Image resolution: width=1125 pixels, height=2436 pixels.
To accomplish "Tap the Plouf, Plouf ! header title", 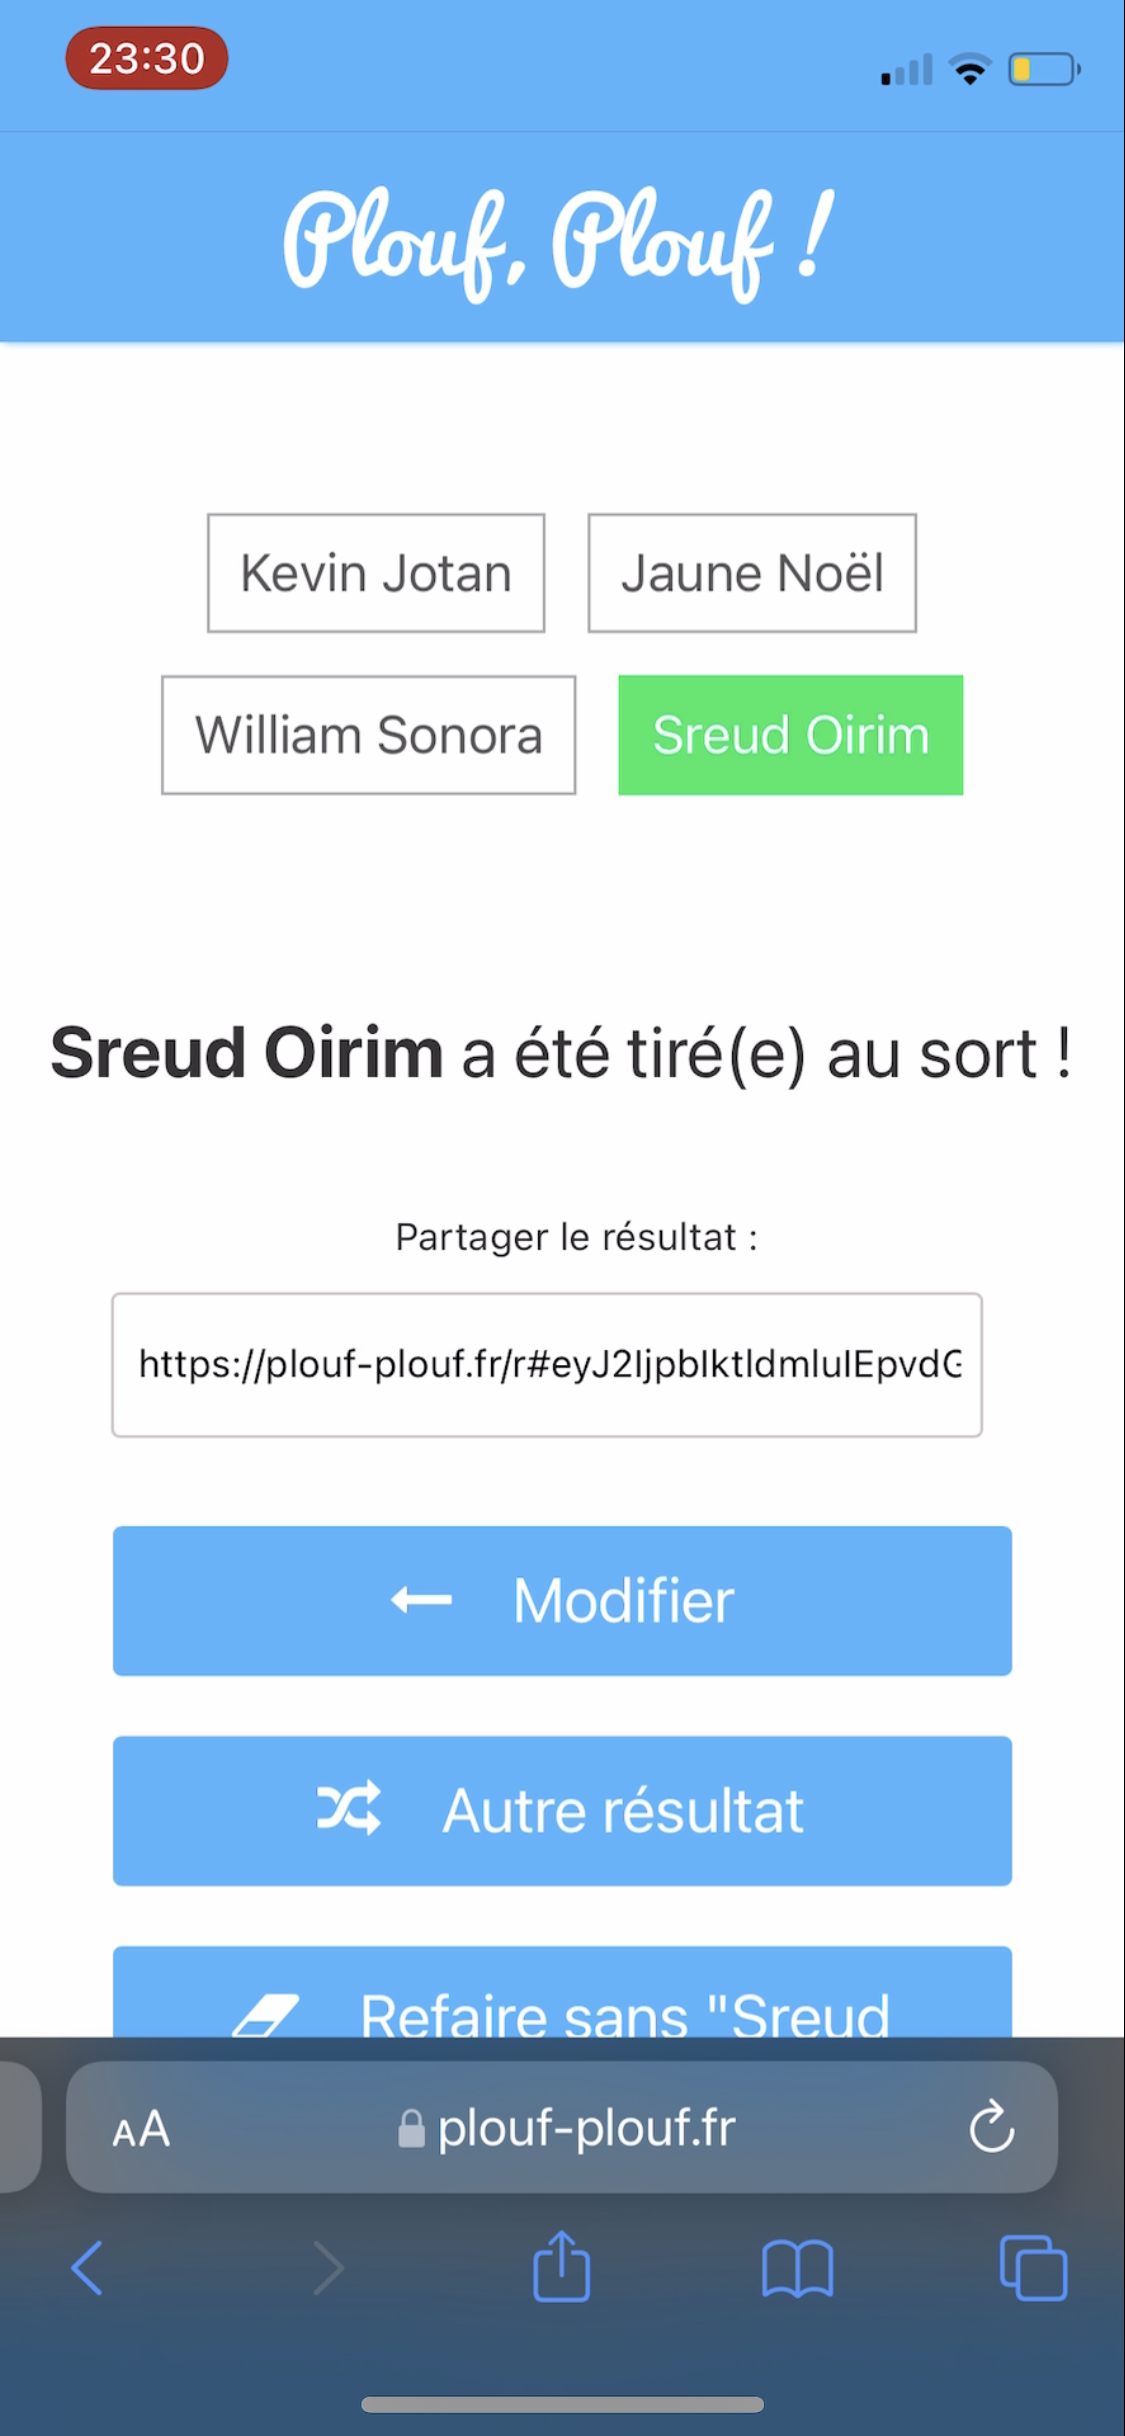I will (x=559, y=243).
